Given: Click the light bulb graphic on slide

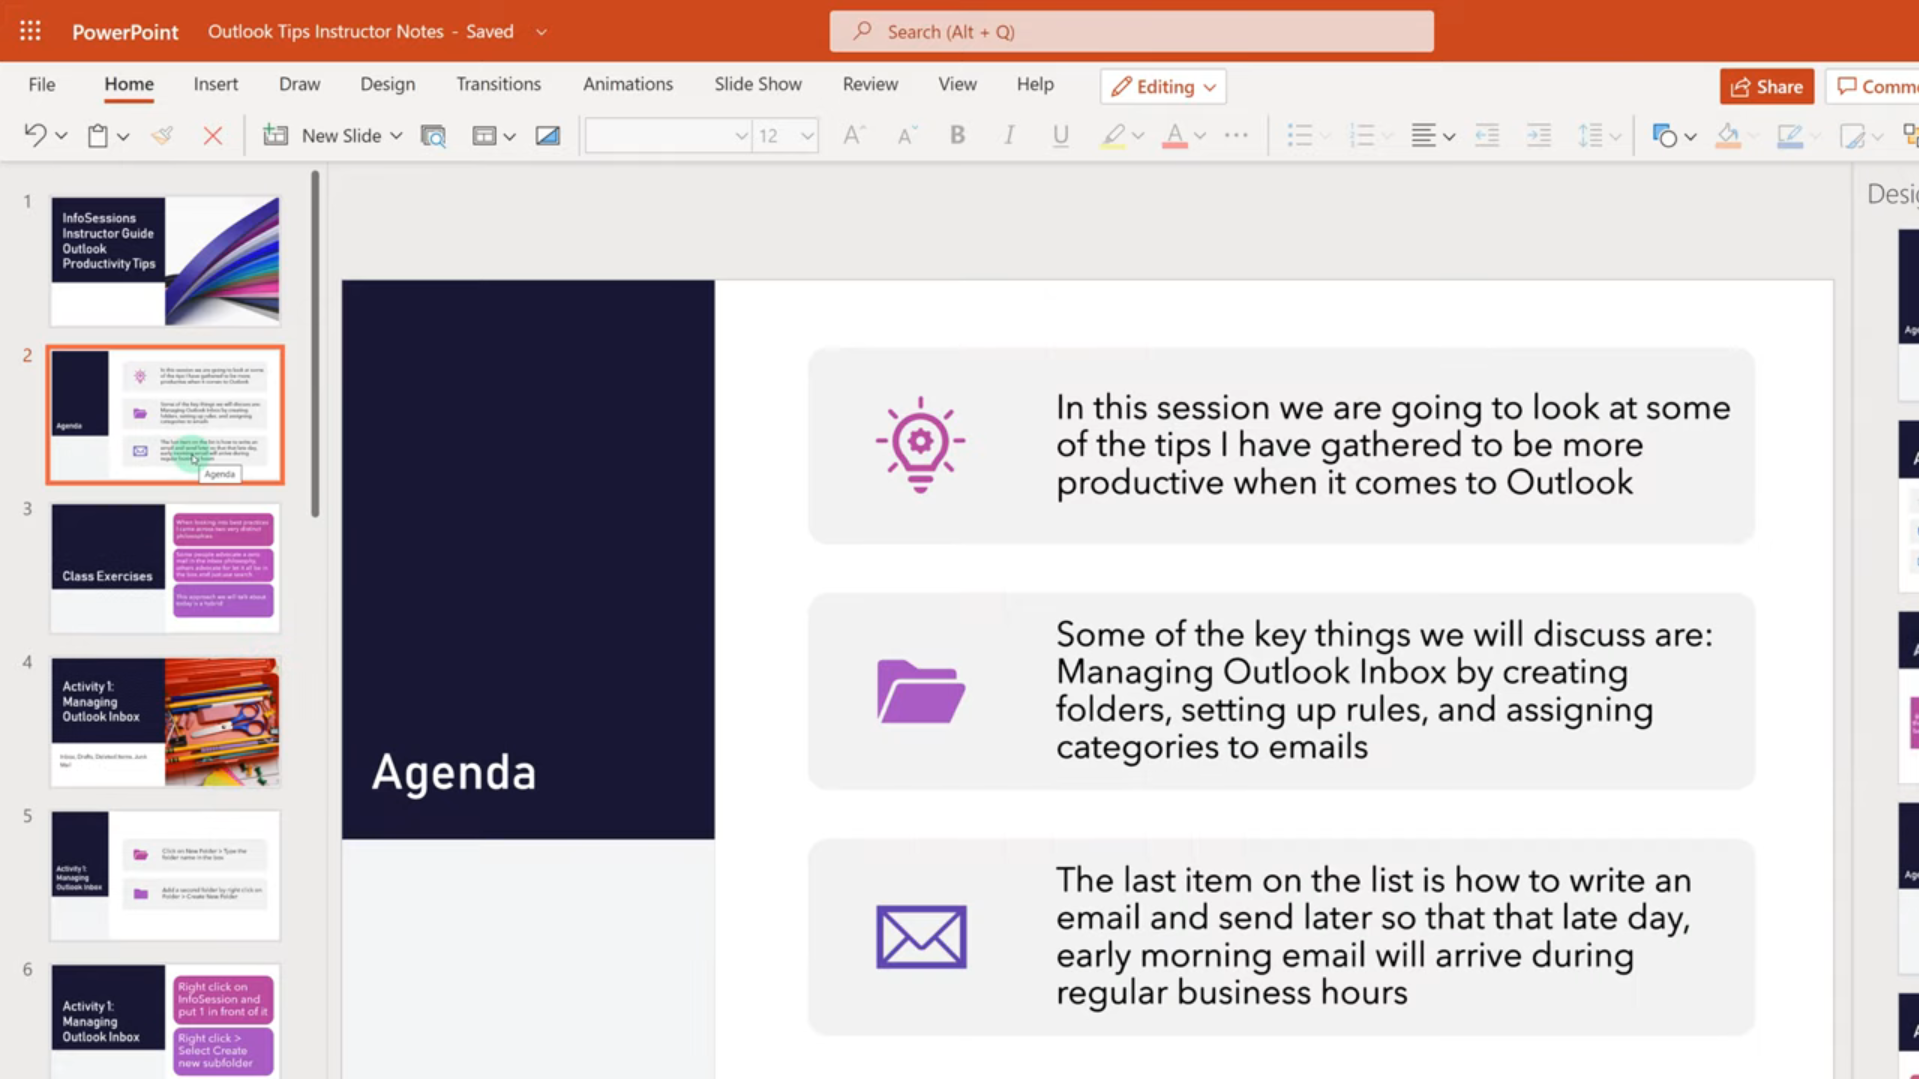Looking at the screenshot, I should [x=920, y=444].
